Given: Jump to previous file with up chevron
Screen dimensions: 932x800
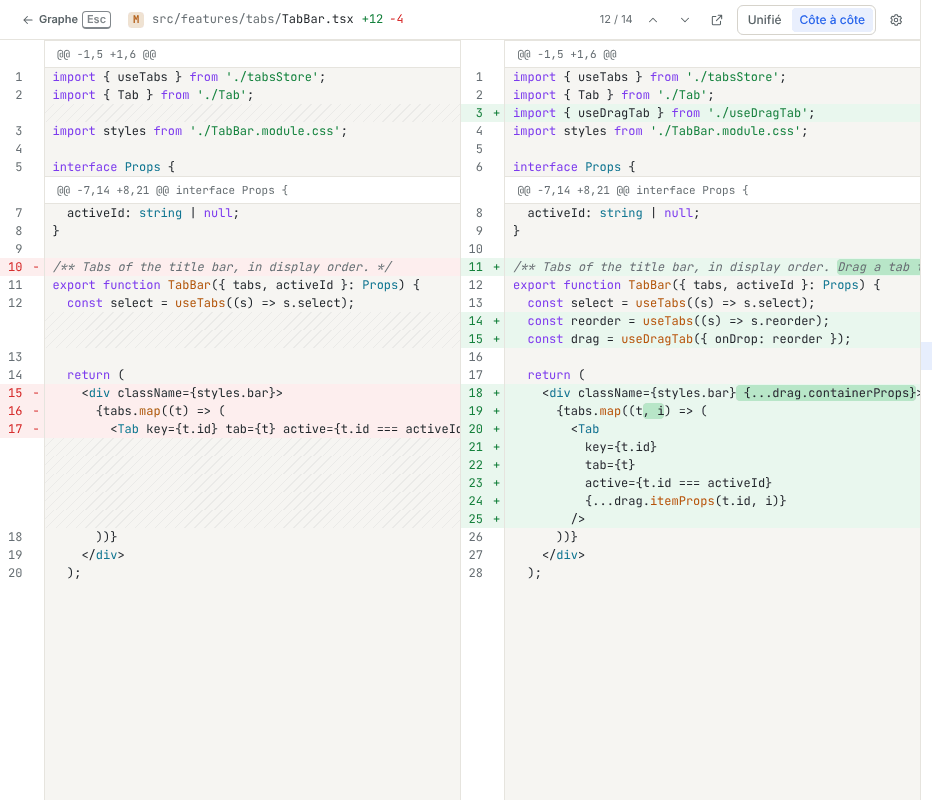Looking at the screenshot, I should (x=653, y=20).
